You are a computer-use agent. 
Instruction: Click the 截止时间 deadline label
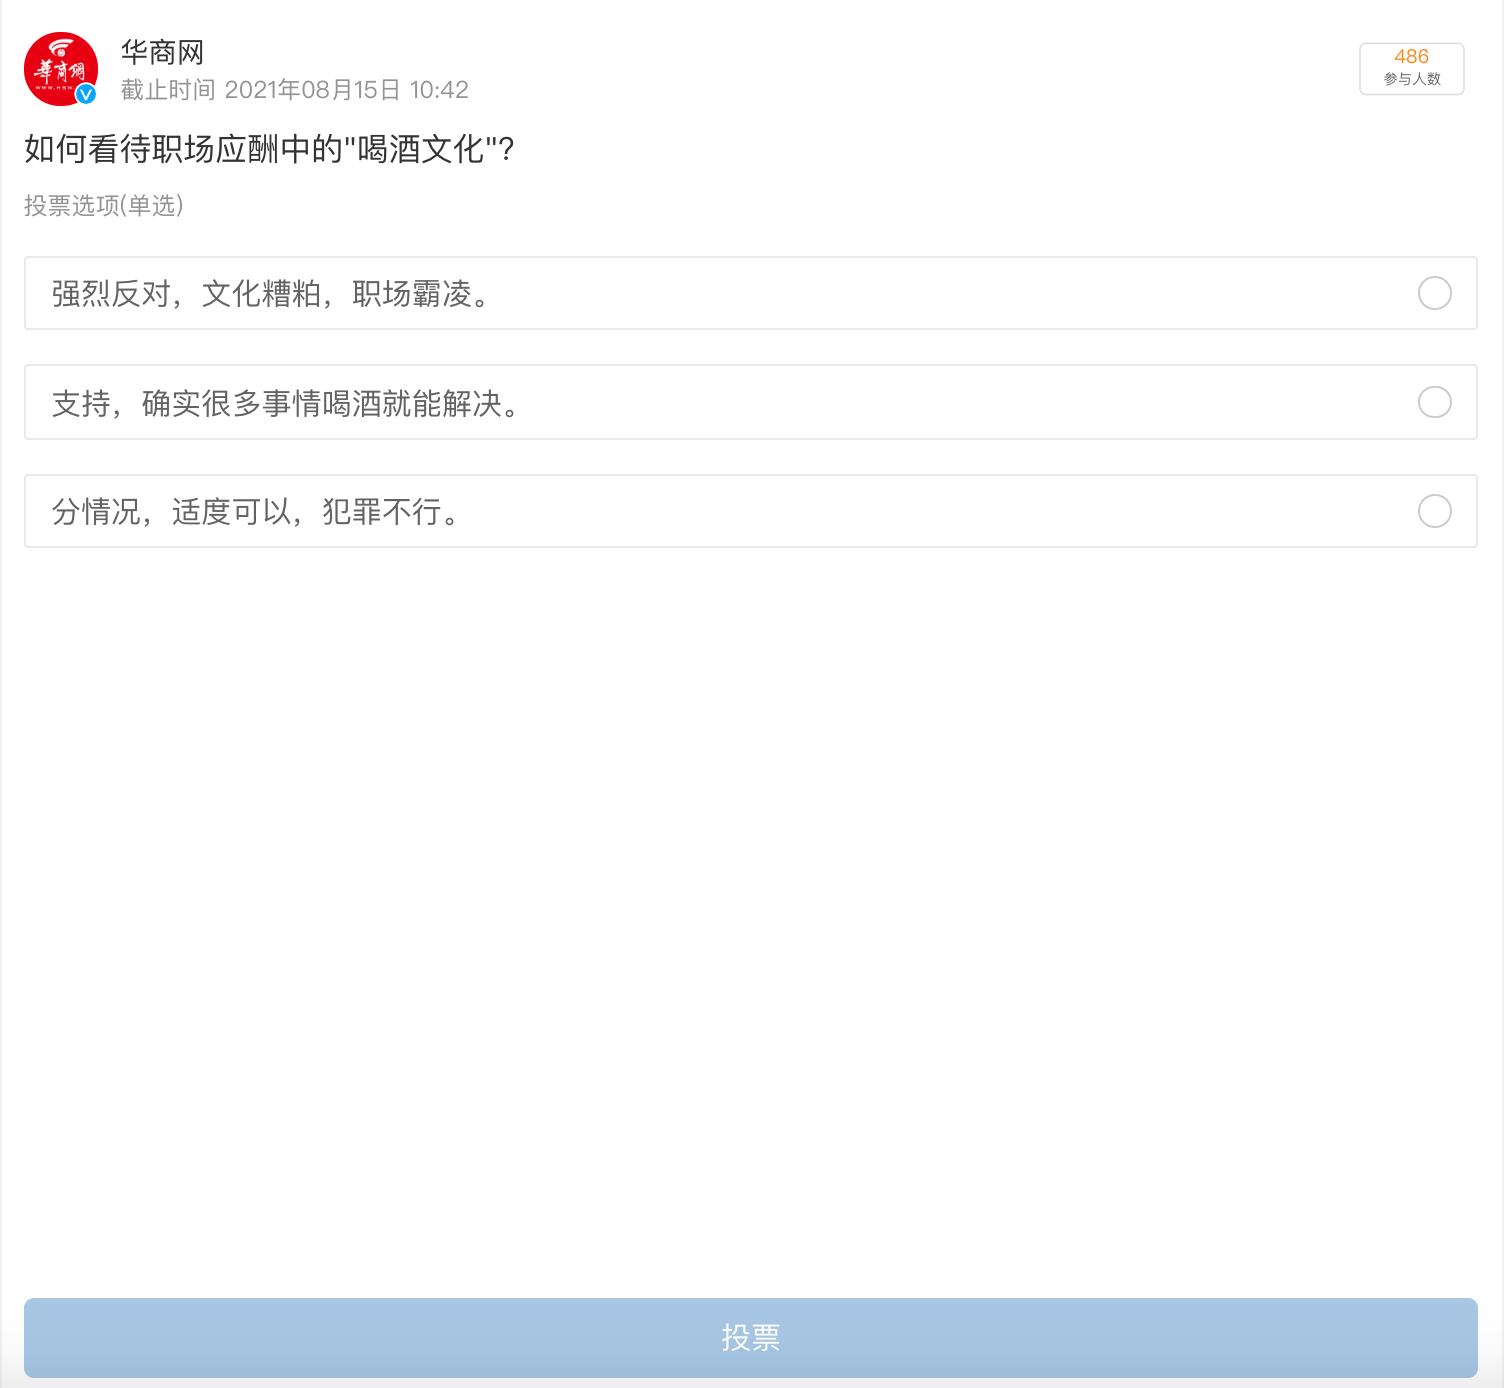click(168, 90)
